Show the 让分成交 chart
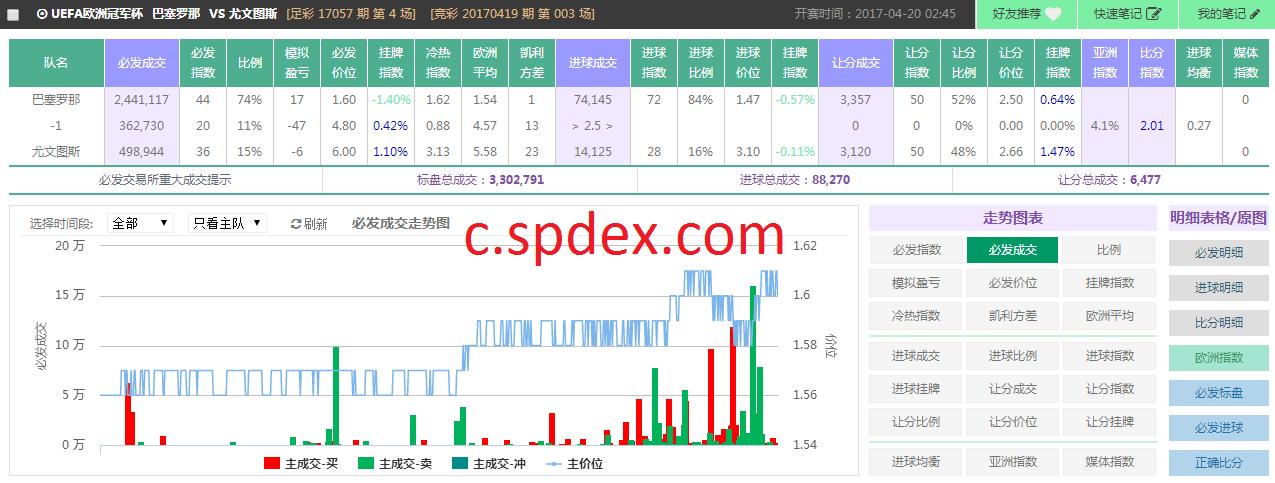Viewport: 1275px width, 483px height. point(1012,389)
